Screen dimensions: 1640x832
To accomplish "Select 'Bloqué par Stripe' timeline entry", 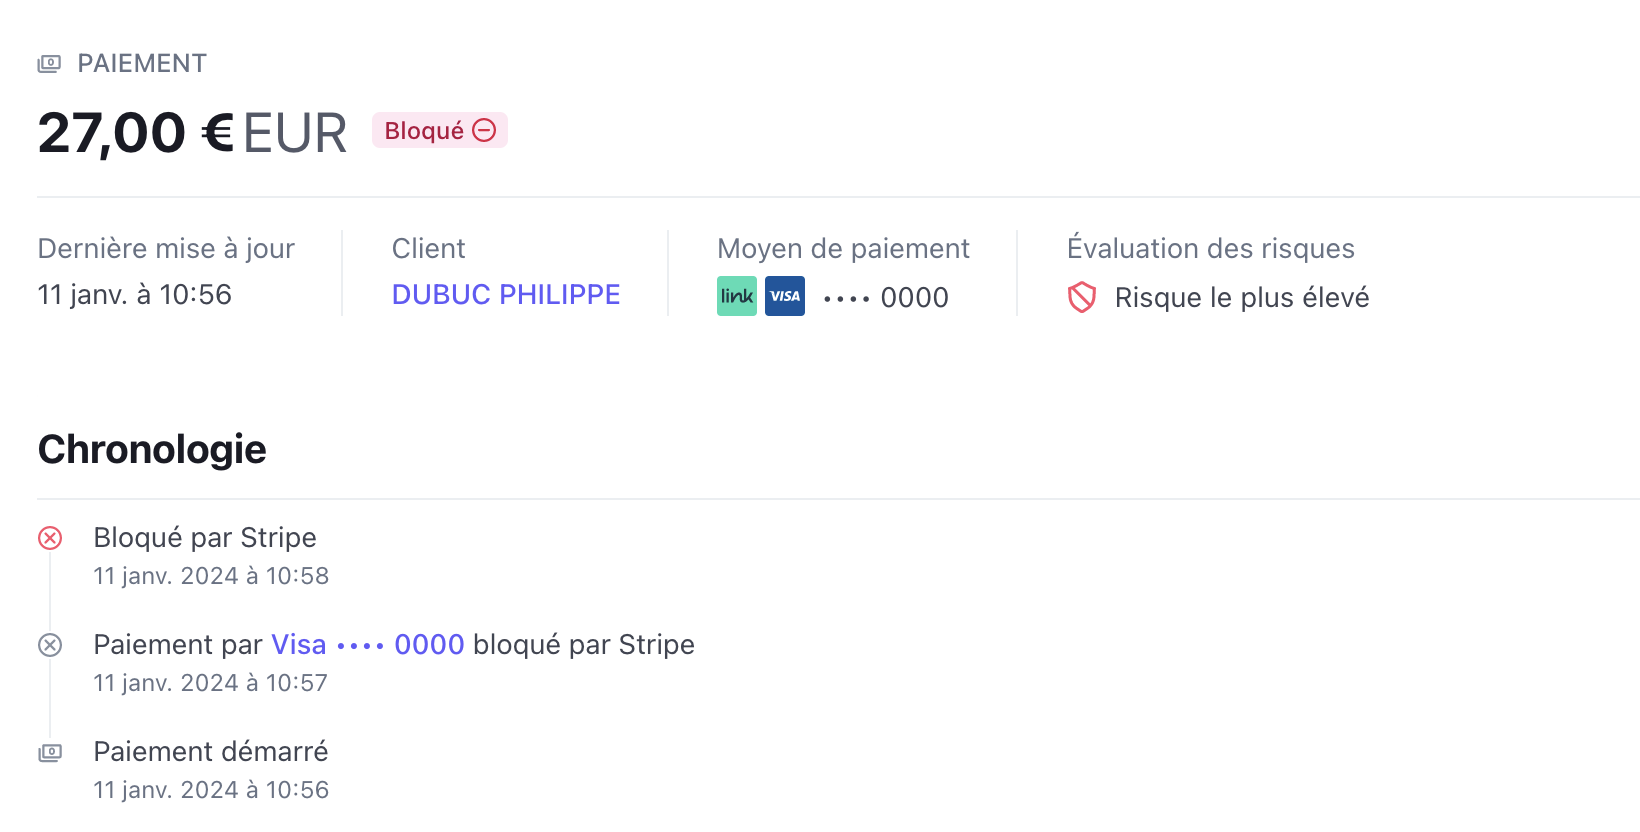I will click(x=205, y=538).
